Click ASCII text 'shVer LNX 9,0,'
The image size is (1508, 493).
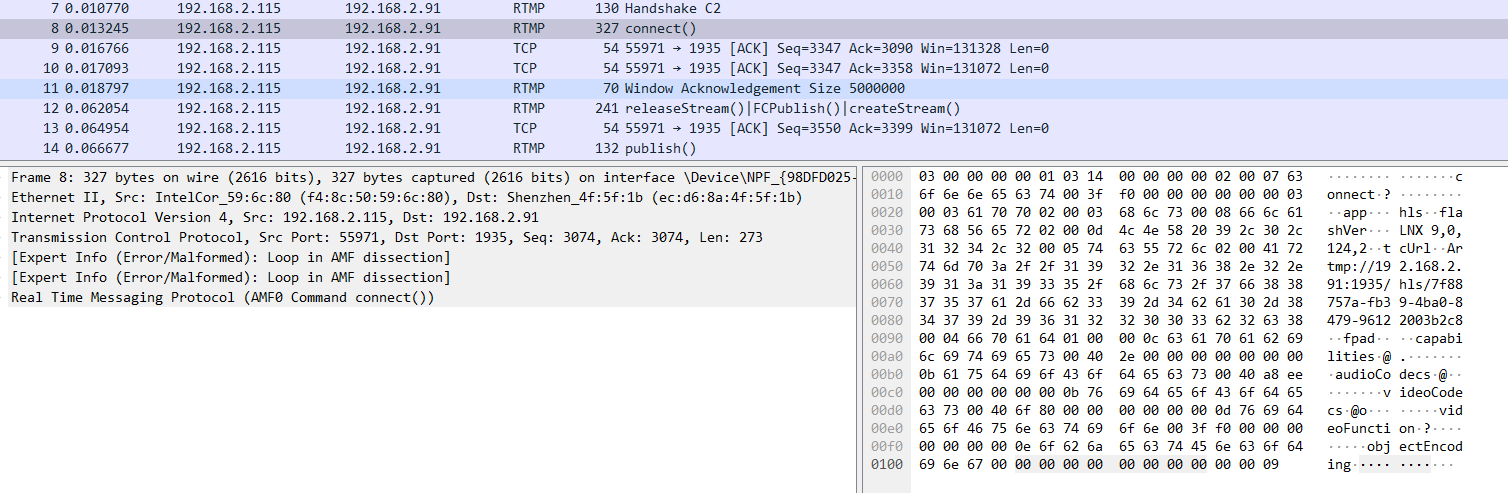click(x=1394, y=231)
